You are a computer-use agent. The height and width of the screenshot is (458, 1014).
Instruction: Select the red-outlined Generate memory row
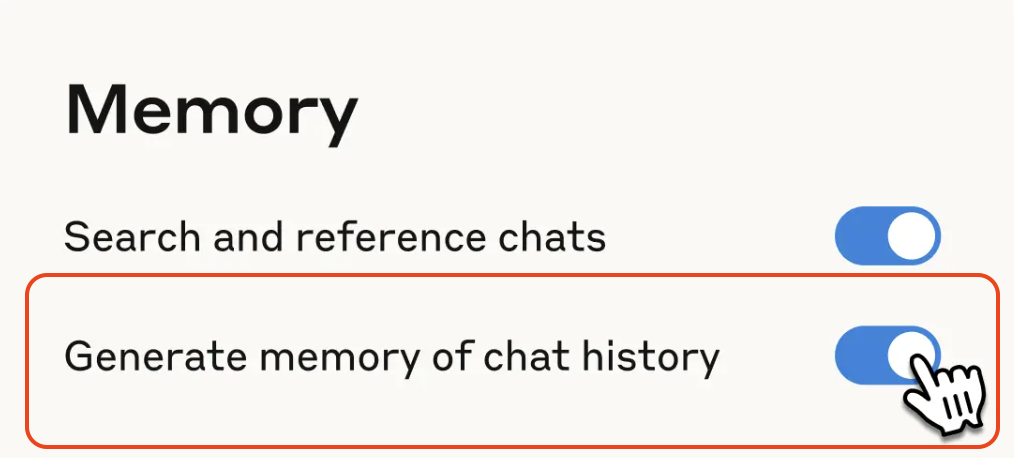coord(512,361)
